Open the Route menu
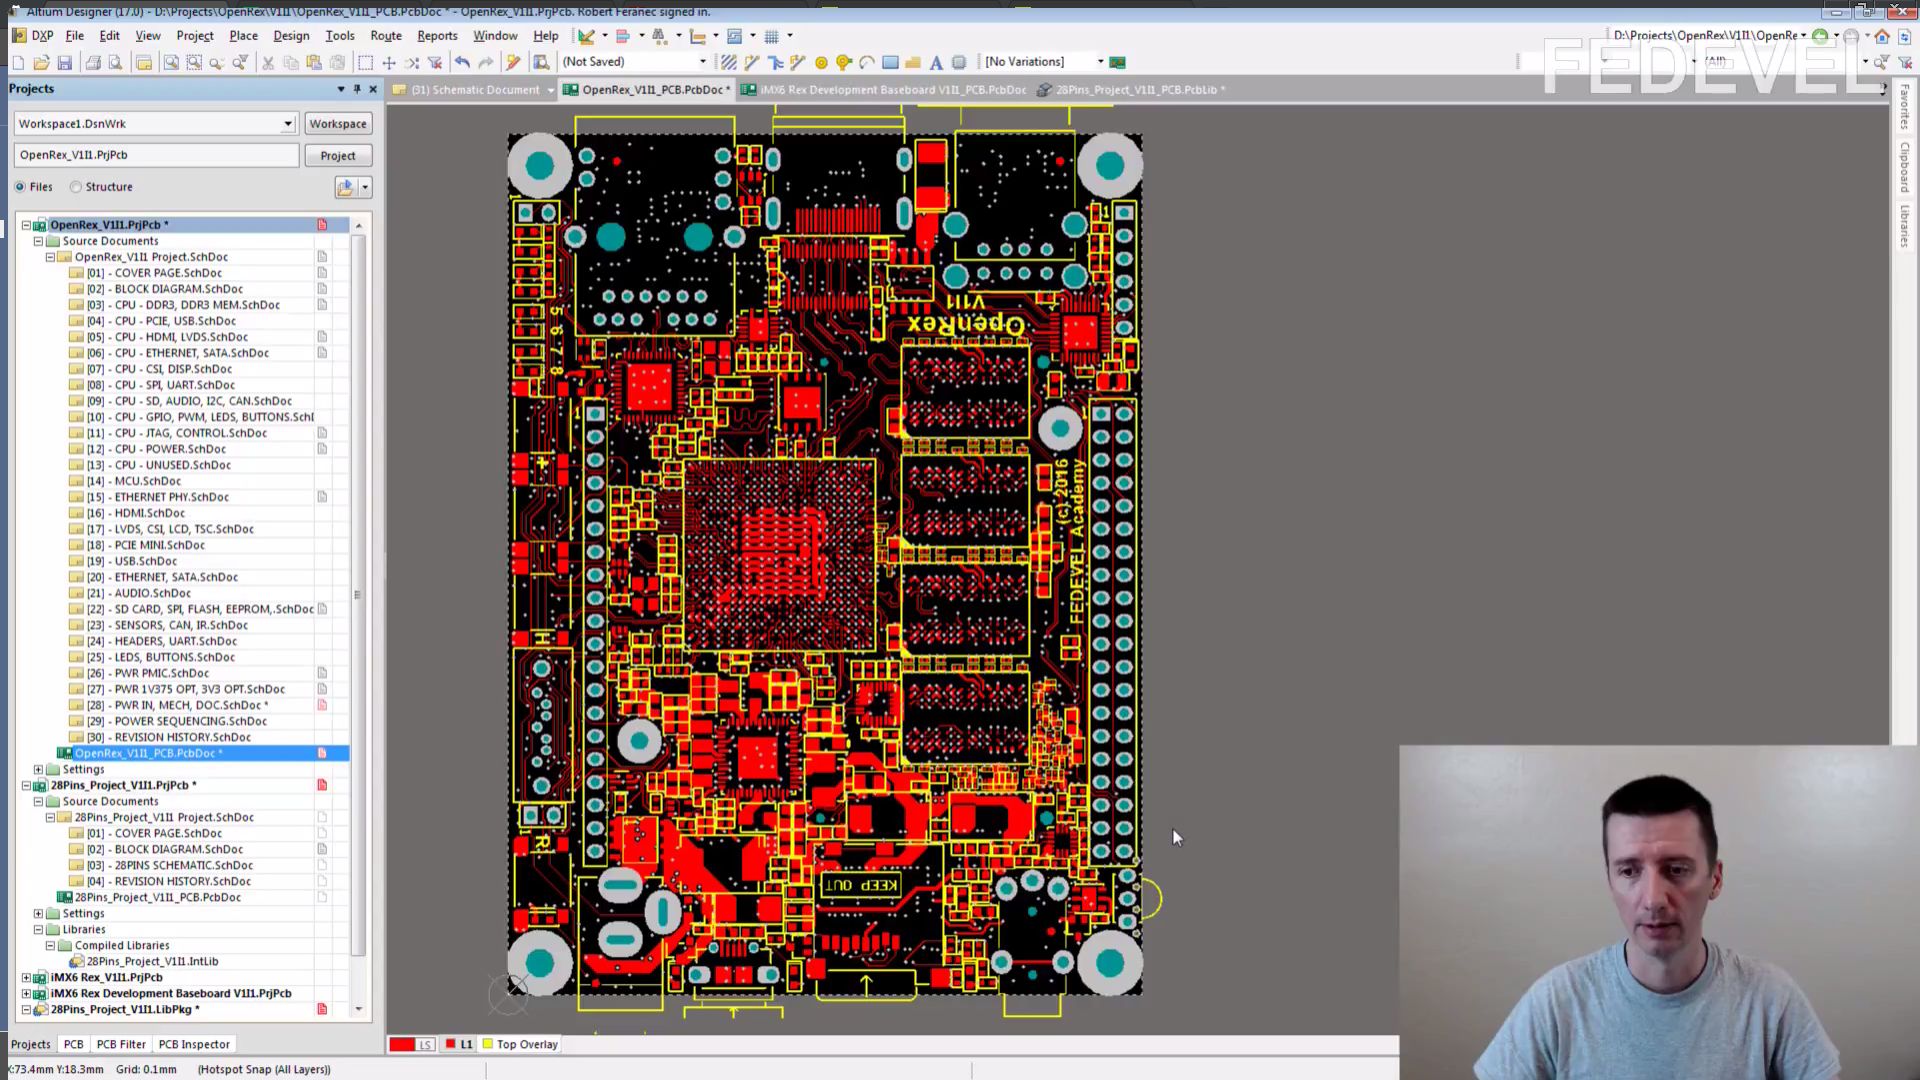1920x1080 pixels. [x=385, y=35]
